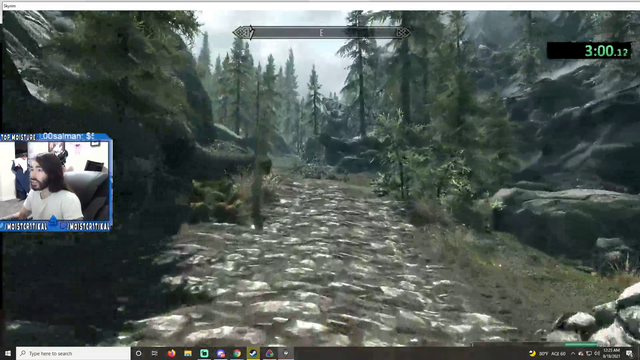Image resolution: width=640 pixels, height=360 pixels.
Task: Click the Skyrim window title text
Action: coord(9,6)
